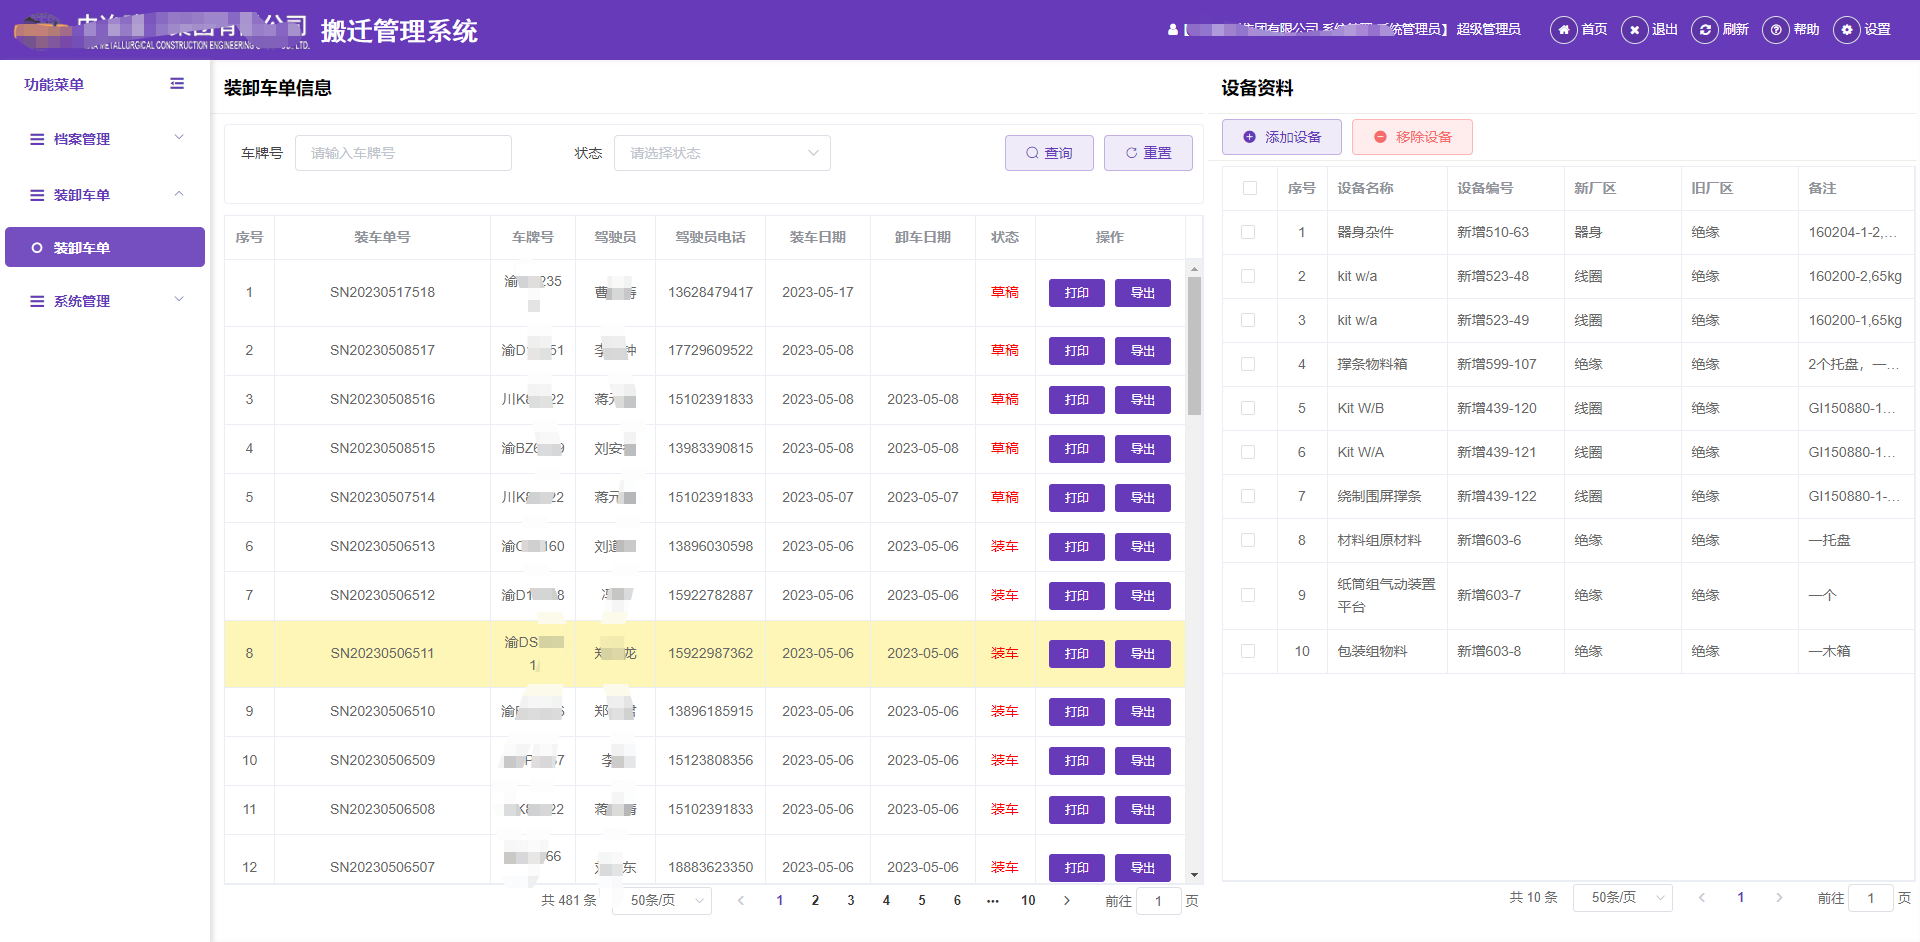Click 导出 for order SN20230506511
The height and width of the screenshot is (942, 1920).
click(x=1143, y=654)
